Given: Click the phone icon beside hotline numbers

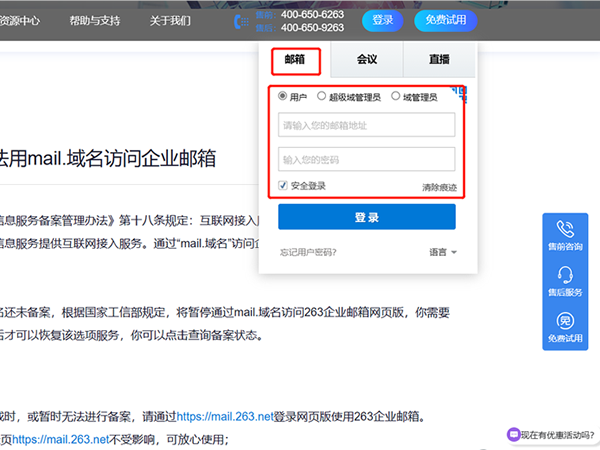Looking at the screenshot, I should click(x=239, y=21).
